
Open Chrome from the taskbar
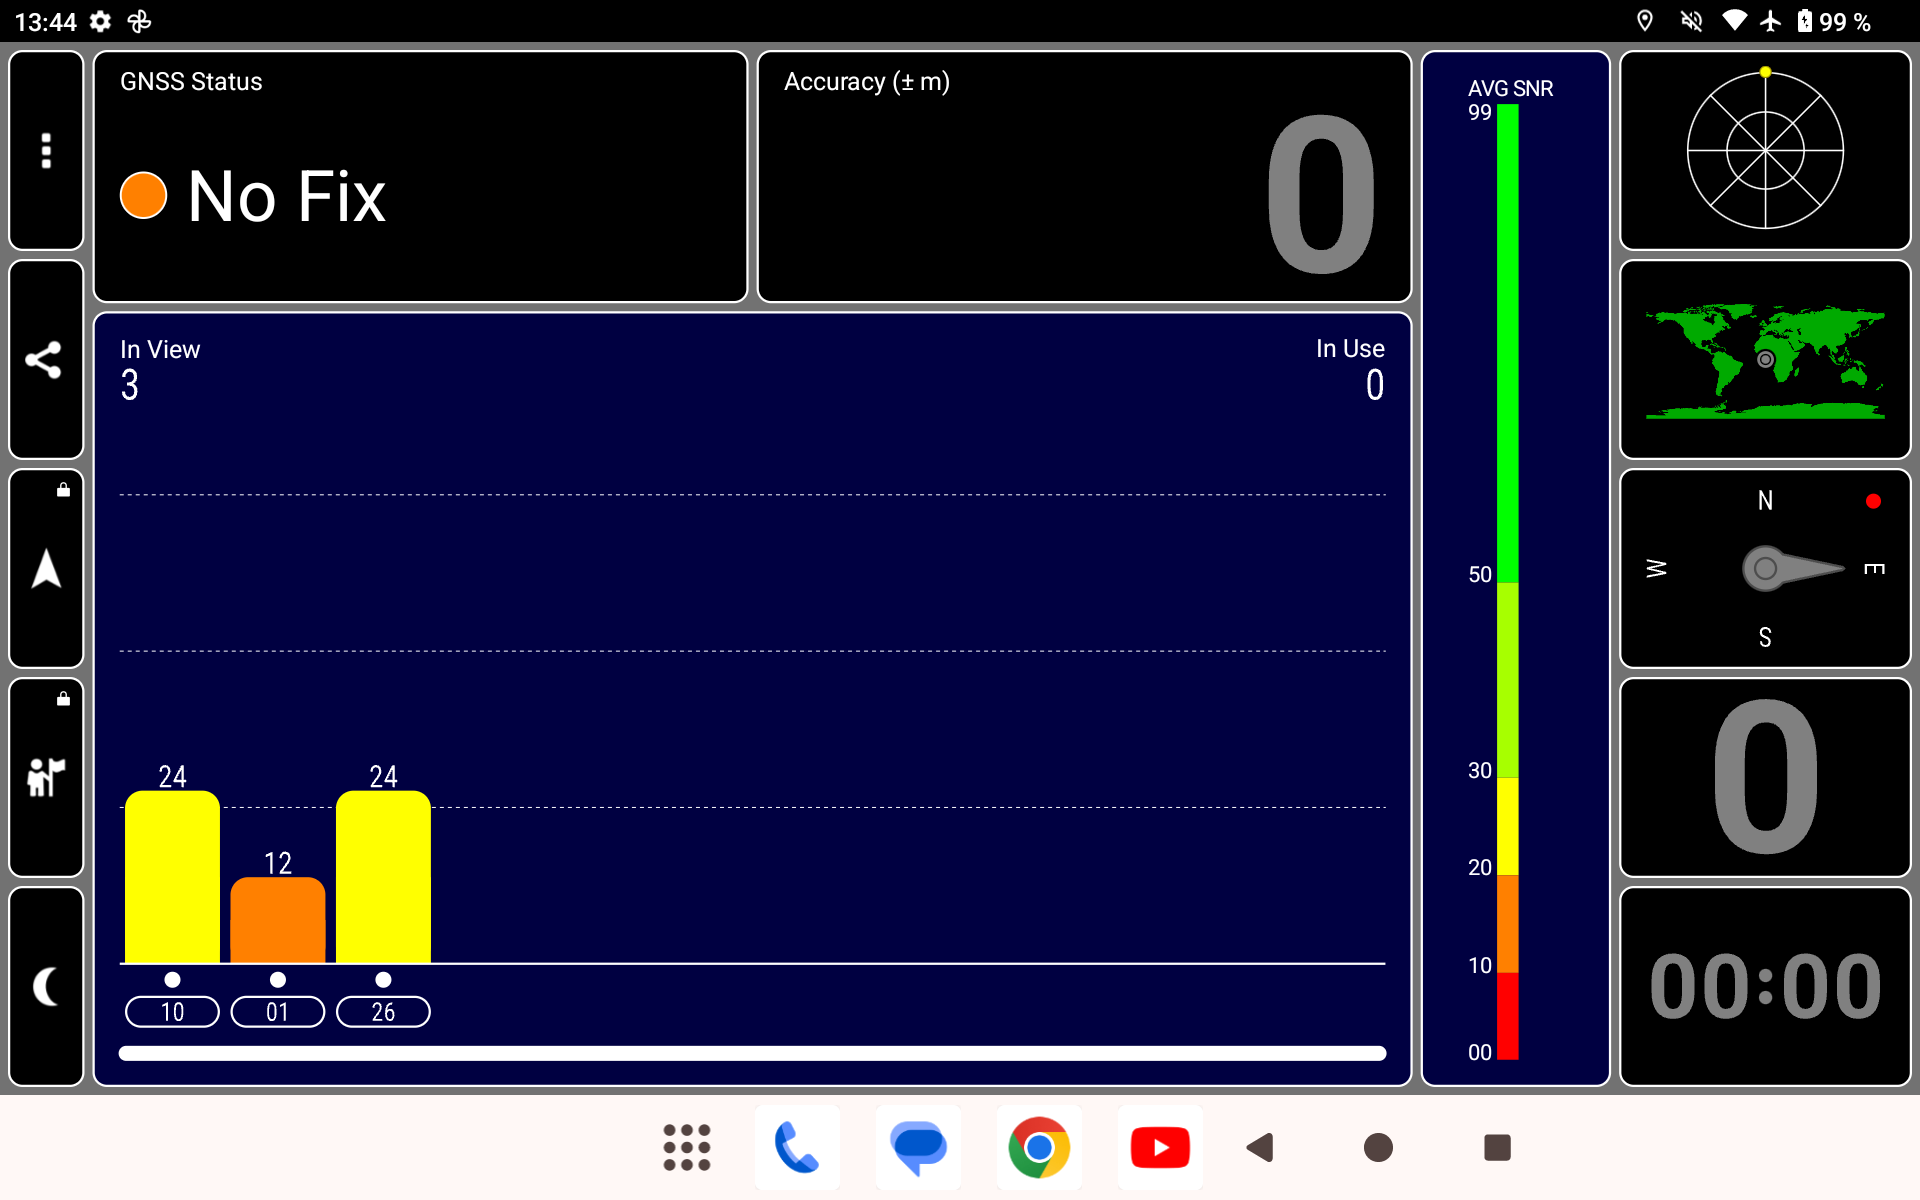pos(1039,1147)
